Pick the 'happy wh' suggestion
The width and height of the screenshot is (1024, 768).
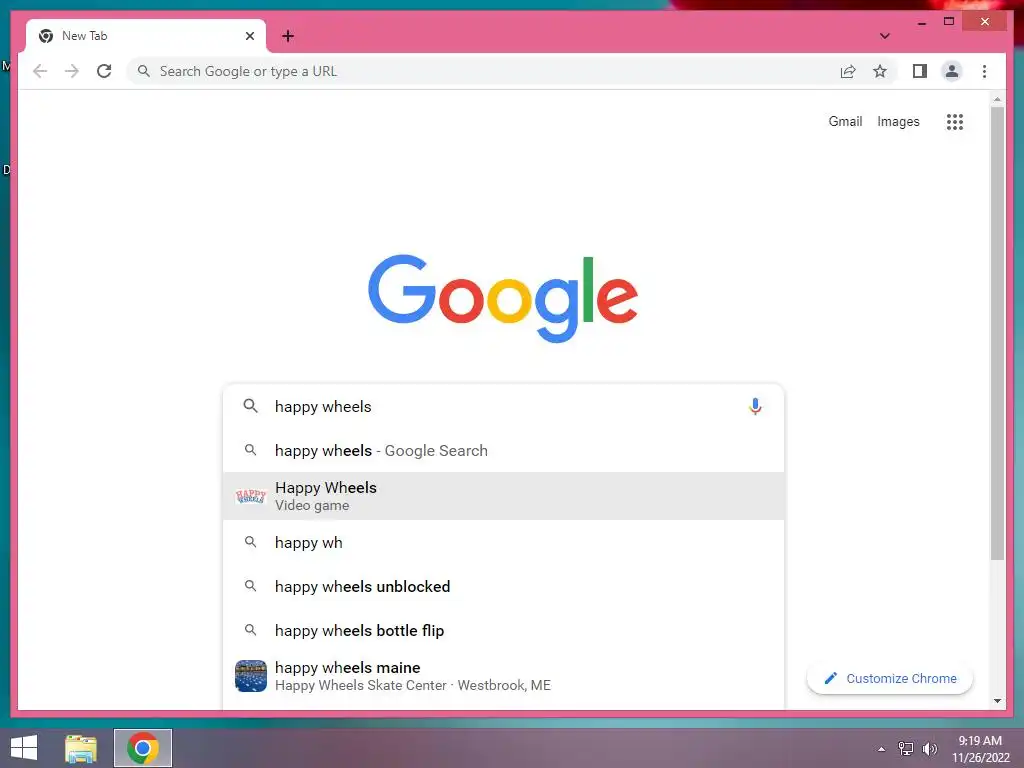(503, 542)
